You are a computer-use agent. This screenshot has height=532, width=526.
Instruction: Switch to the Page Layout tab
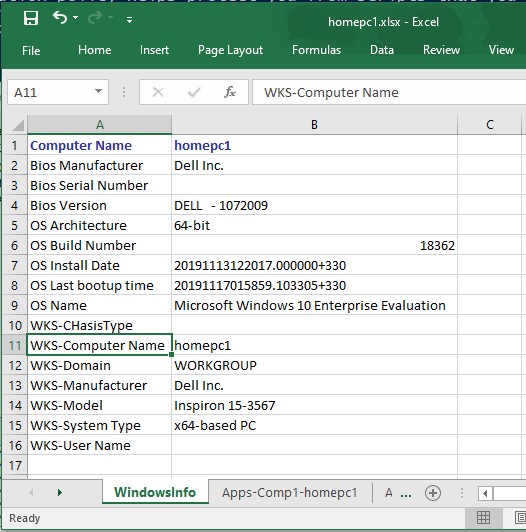pyautogui.click(x=230, y=50)
